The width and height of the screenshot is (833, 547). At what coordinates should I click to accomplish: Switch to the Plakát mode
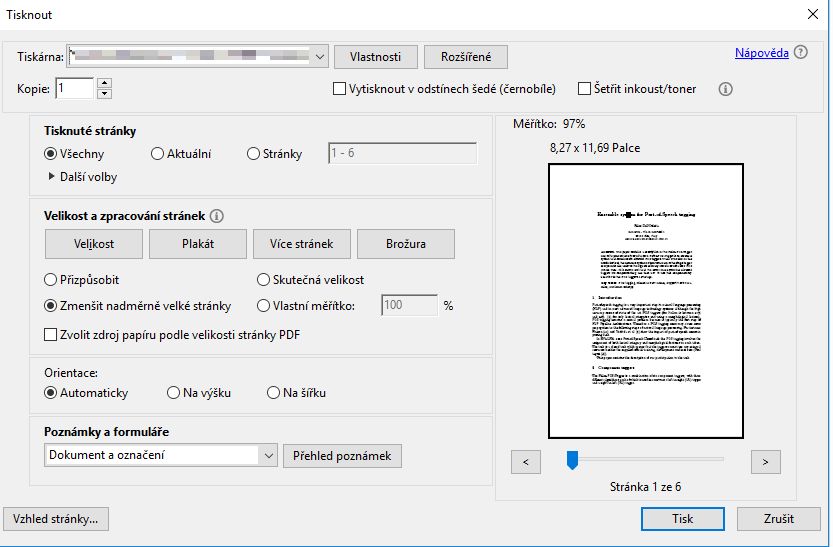click(198, 244)
